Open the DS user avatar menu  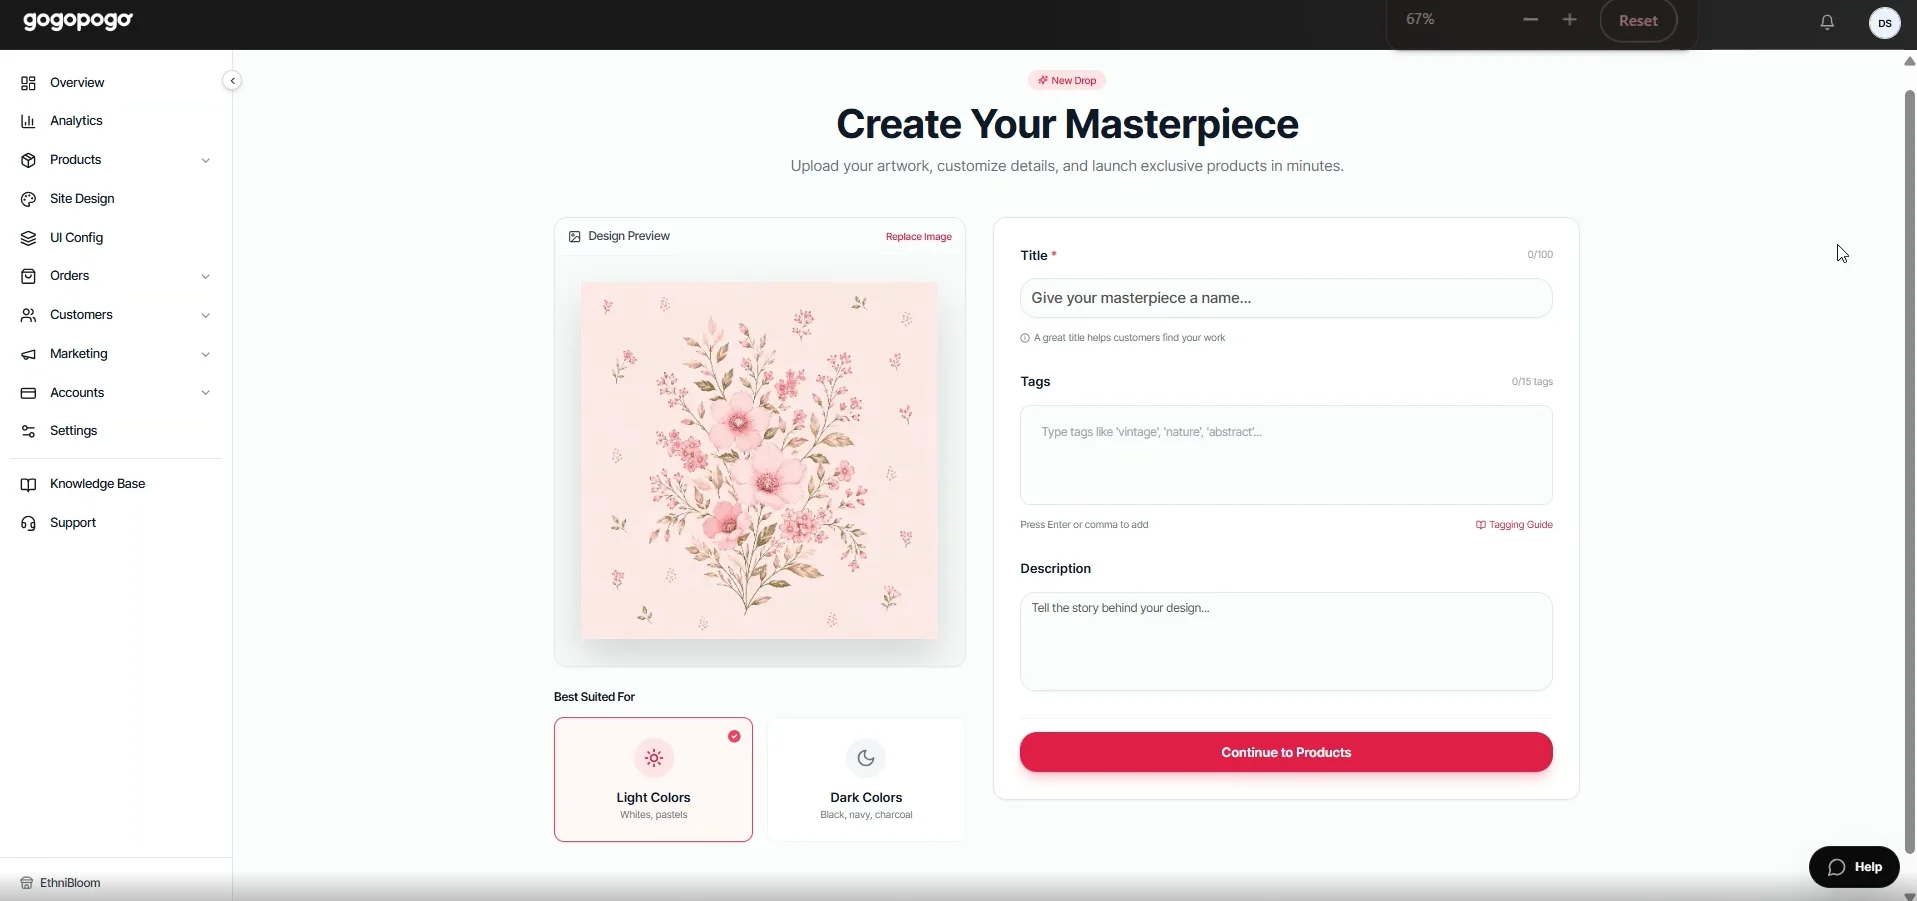point(1884,23)
